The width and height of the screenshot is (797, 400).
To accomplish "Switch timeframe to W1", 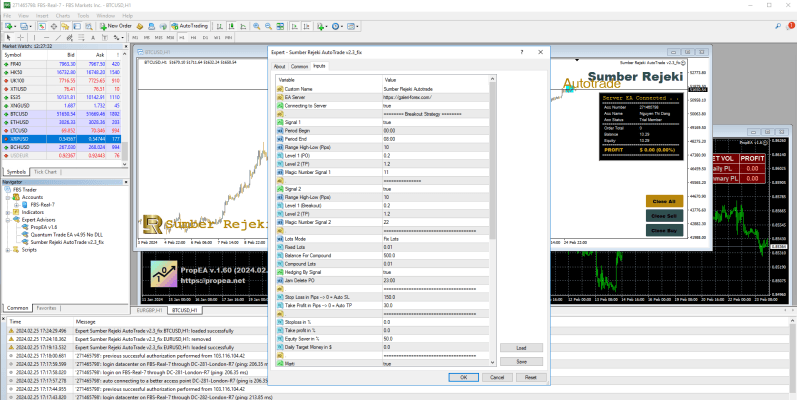I will pyautogui.click(x=217, y=37).
